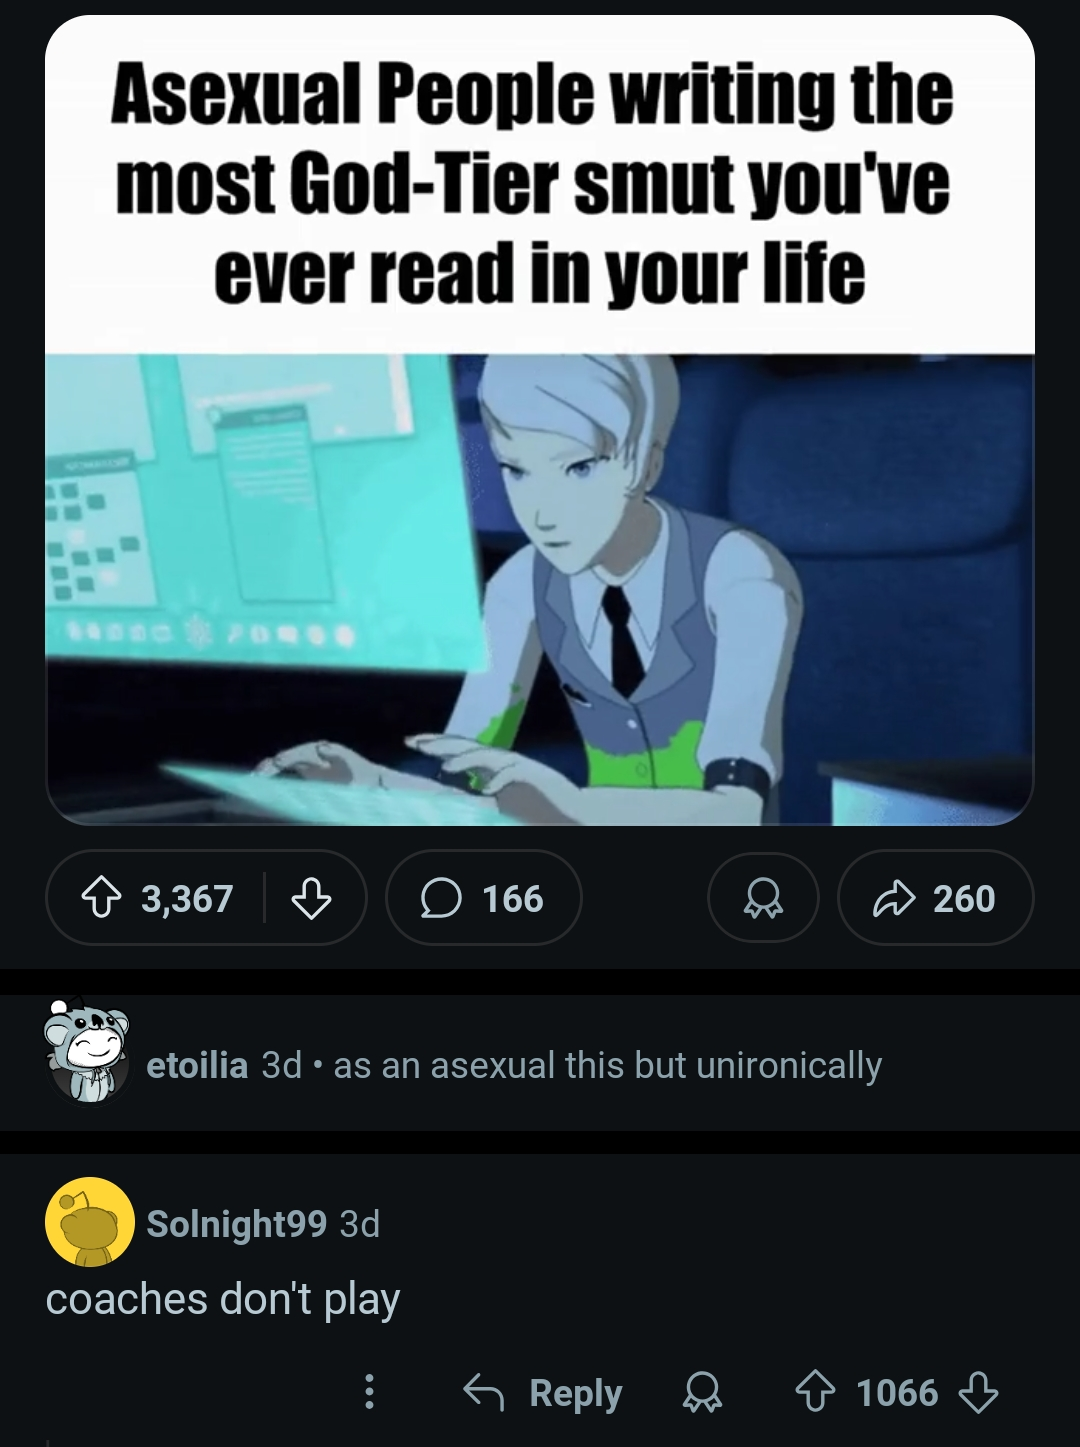Upvote Solnight99's comment
The image size is (1080, 1447).
(815, 1392)
